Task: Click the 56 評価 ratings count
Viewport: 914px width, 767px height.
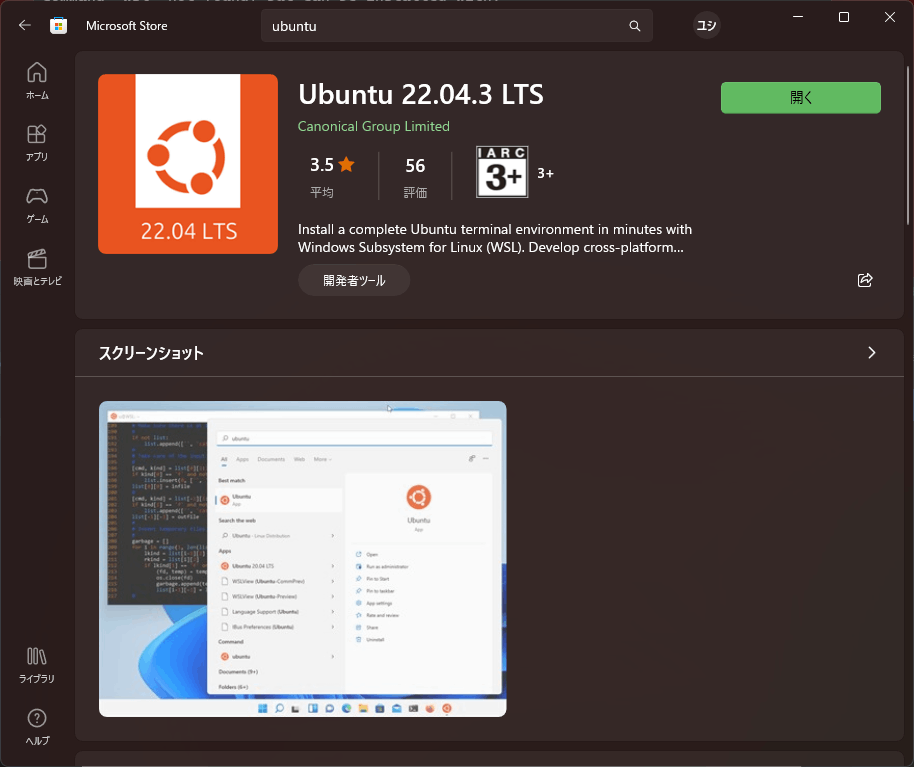Action: [415, 177]
